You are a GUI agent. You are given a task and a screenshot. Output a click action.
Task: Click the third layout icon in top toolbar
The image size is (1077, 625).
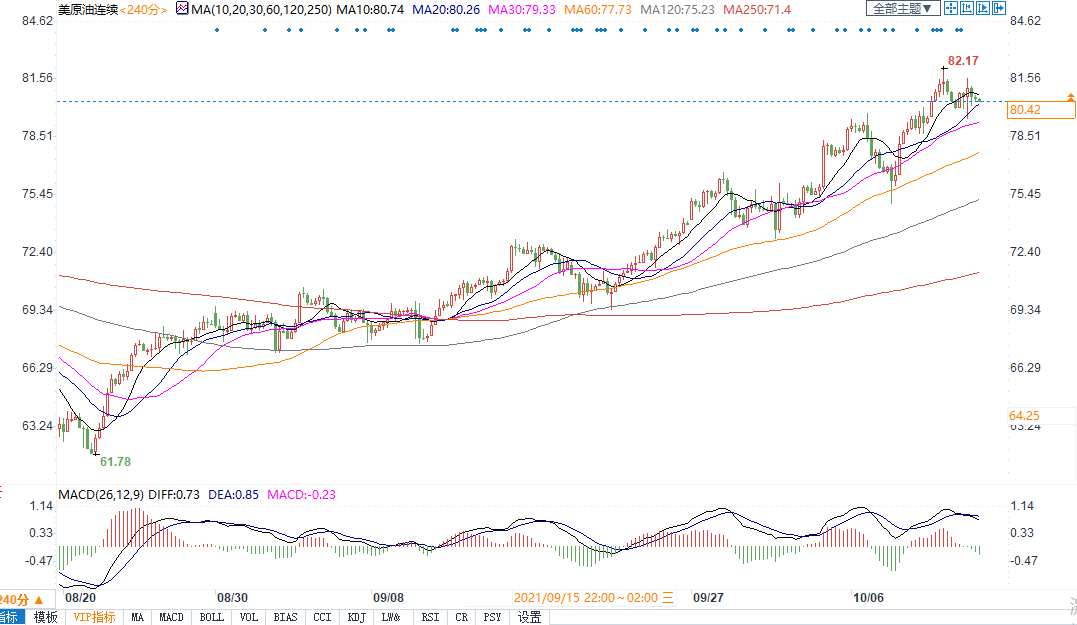[x=984, y=9]
